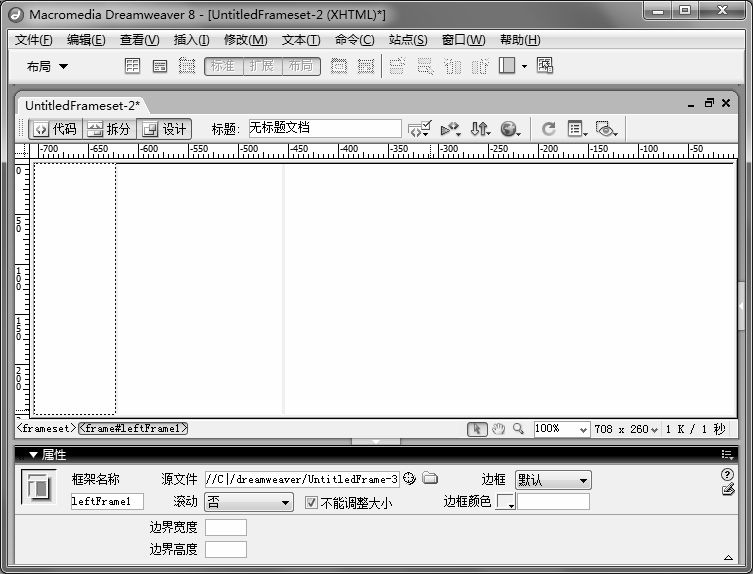The width and height of the screenshot is (753, 574).
Task: Open the 命令(C) menu
Action: pyautogui.click(x=354, y=40)
